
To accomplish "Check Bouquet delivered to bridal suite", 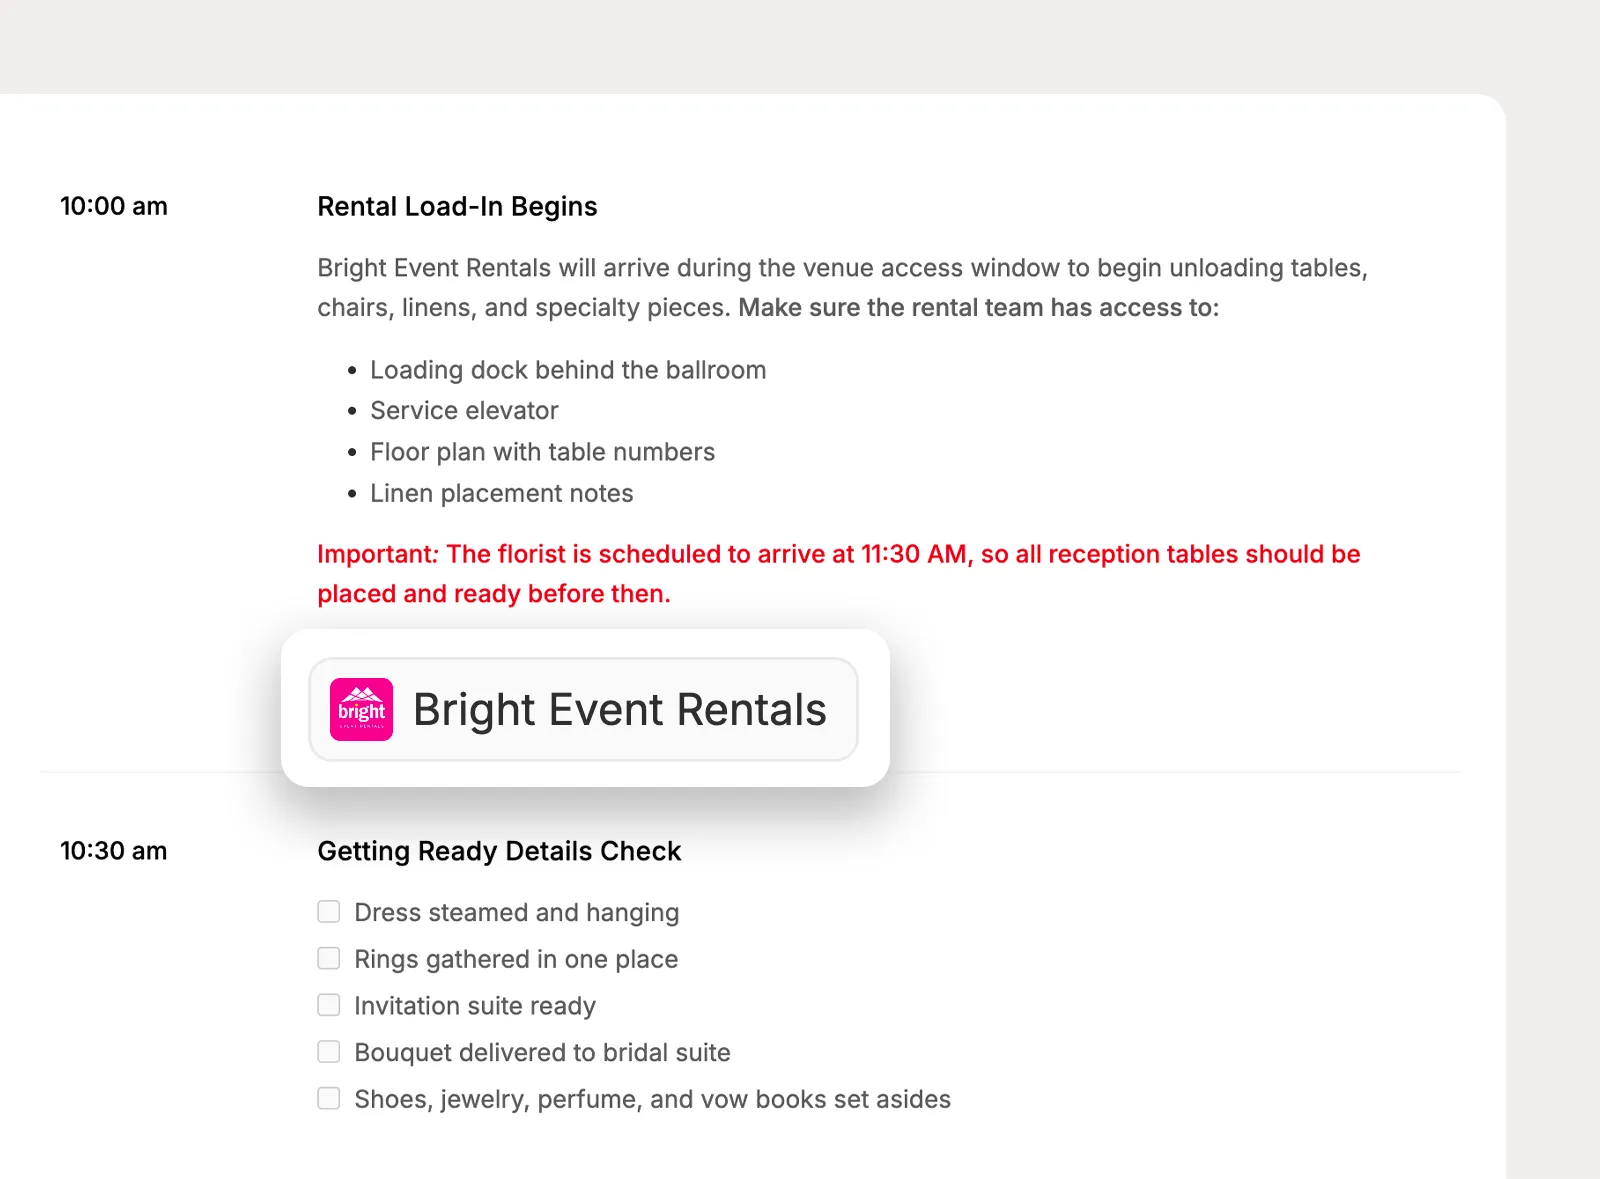I will pos(328,1051).
